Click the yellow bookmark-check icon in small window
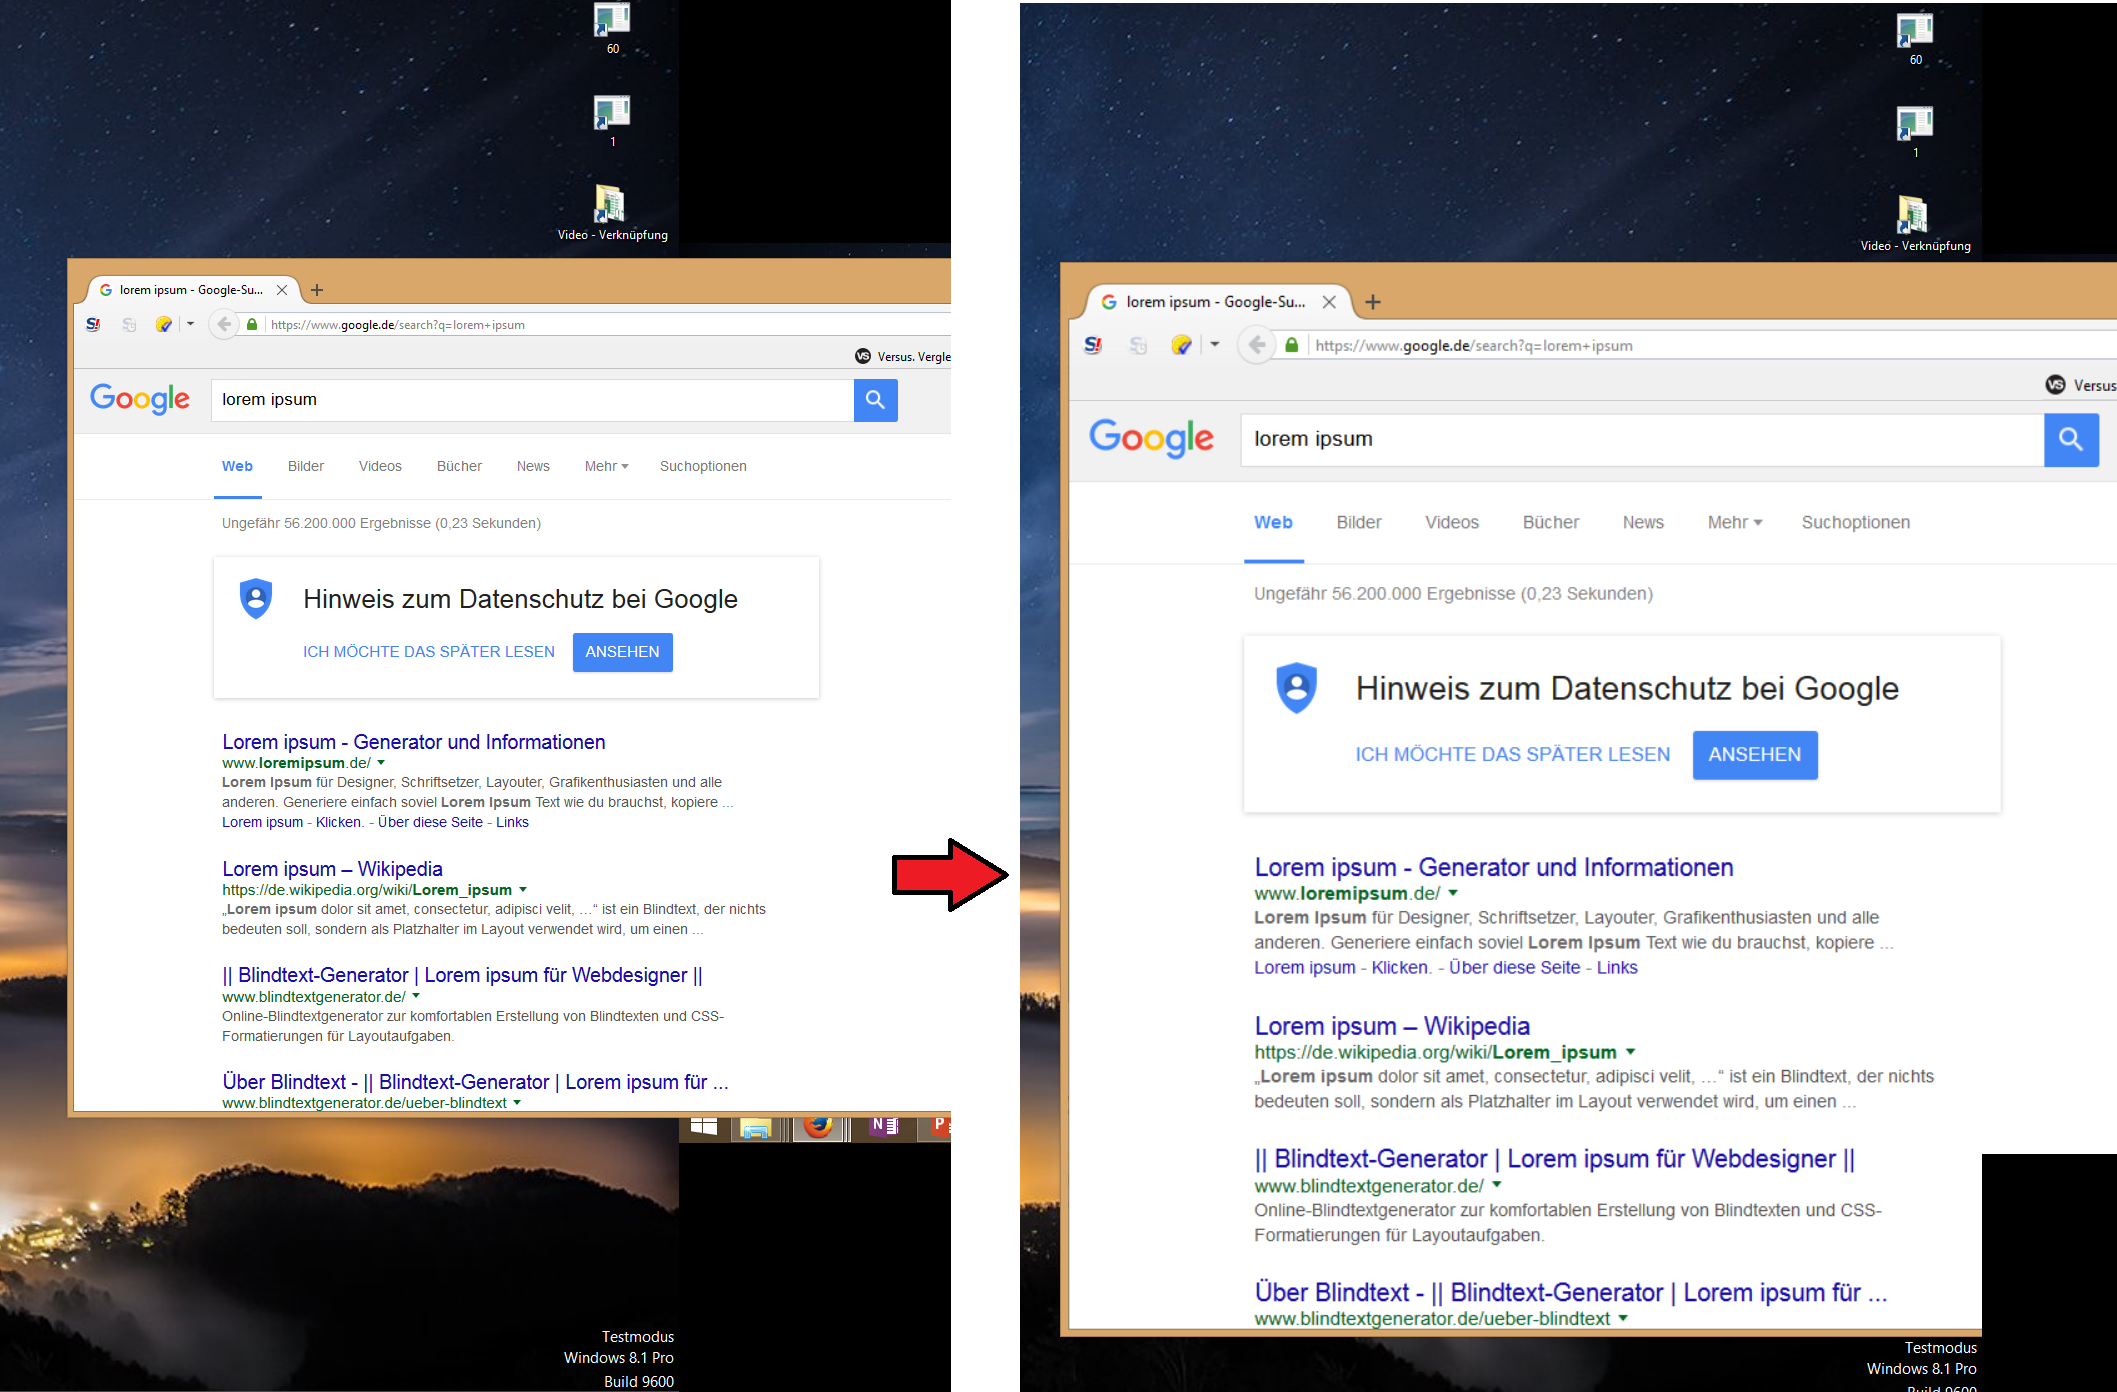 [x=164, y=324]
